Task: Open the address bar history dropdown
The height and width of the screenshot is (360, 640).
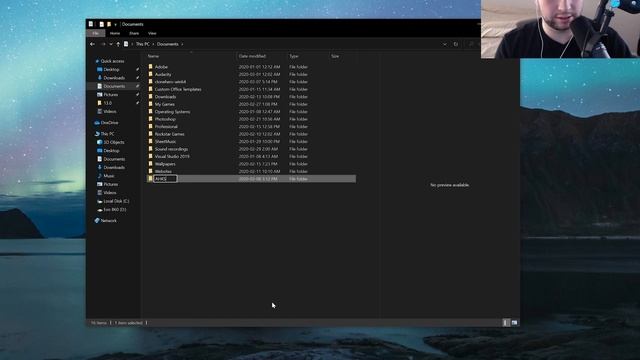Action: tap(444, 44)
